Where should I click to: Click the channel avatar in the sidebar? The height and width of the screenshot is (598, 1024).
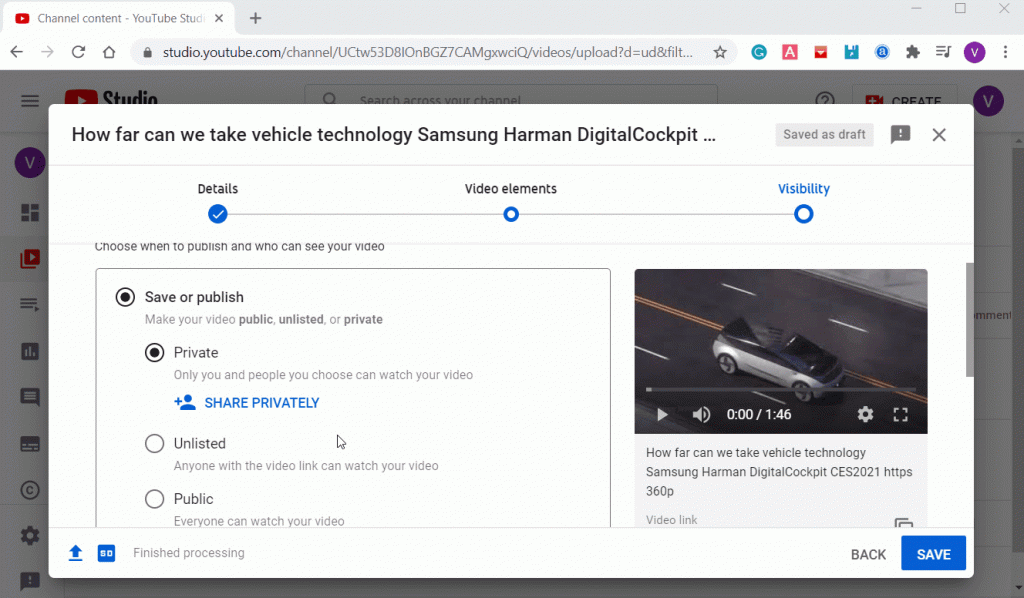(x=29, y=163)
